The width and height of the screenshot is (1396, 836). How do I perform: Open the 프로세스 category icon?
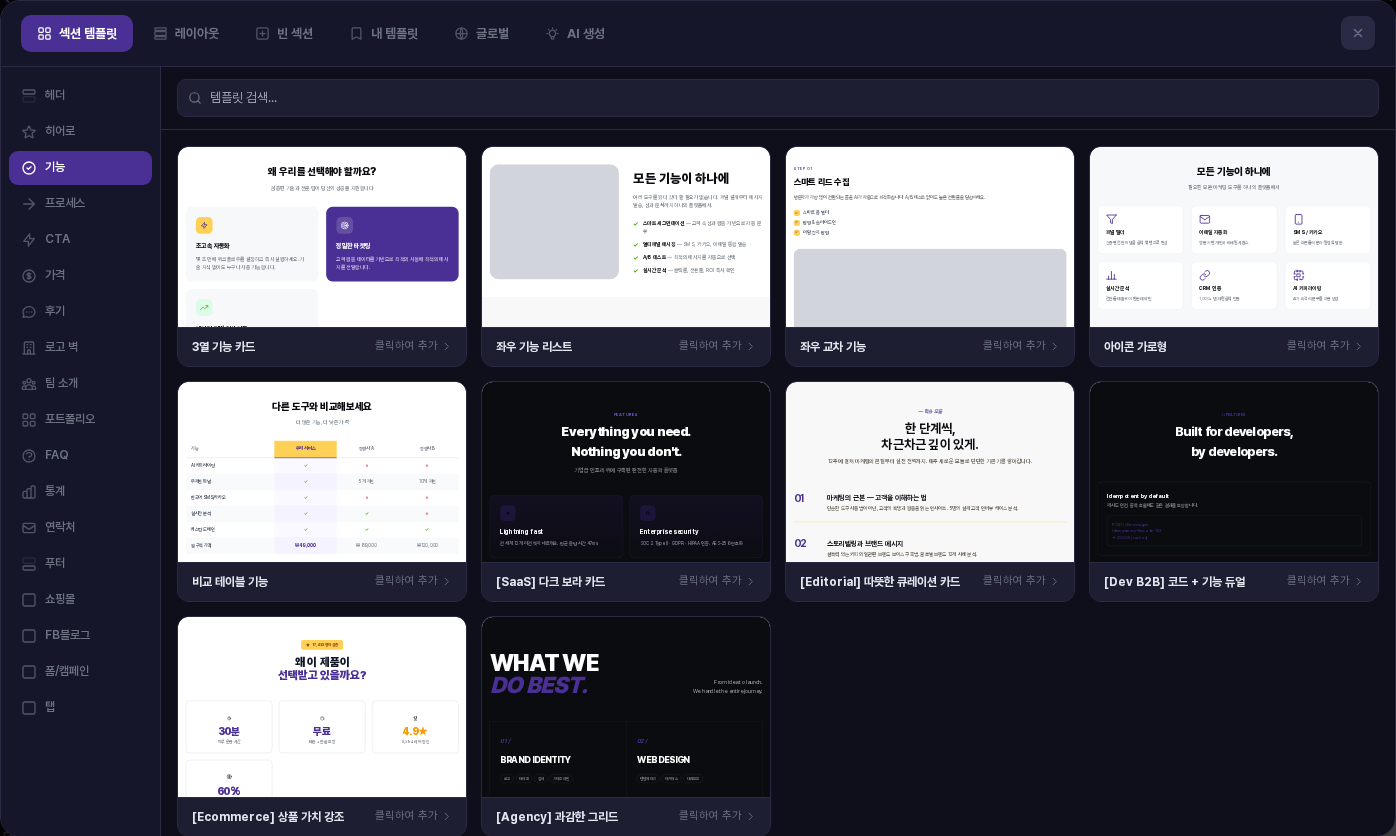[x=29, y=203]
